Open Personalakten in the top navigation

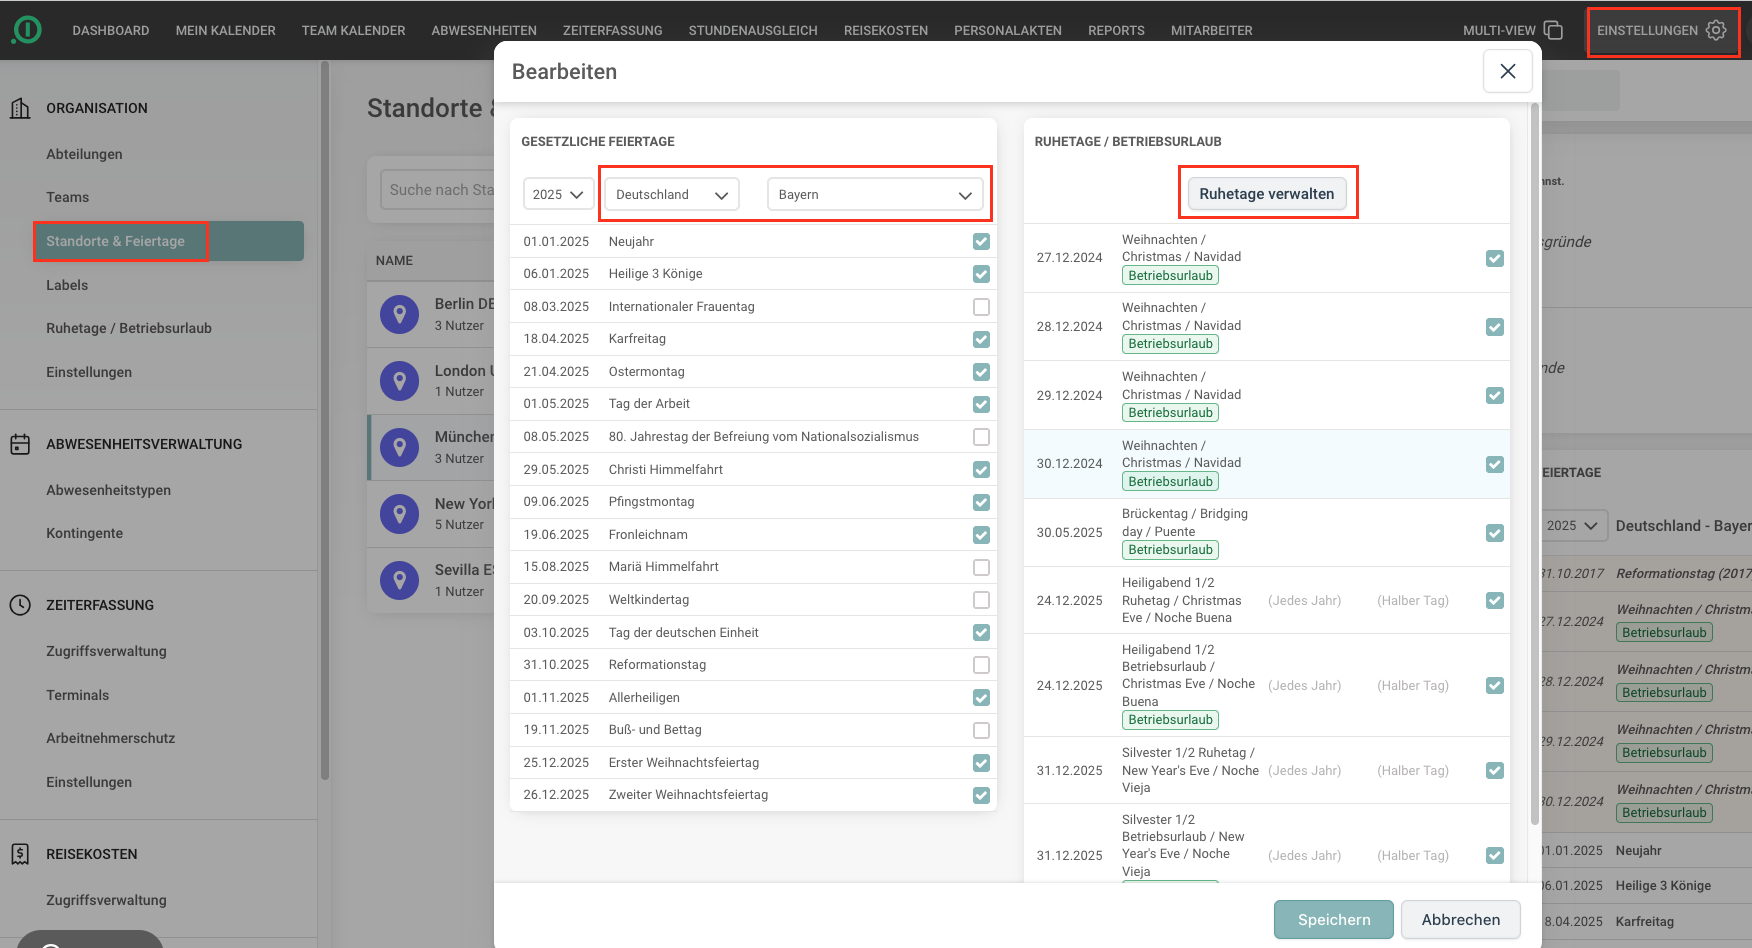pyautogui.click(x=1008, y=31)
